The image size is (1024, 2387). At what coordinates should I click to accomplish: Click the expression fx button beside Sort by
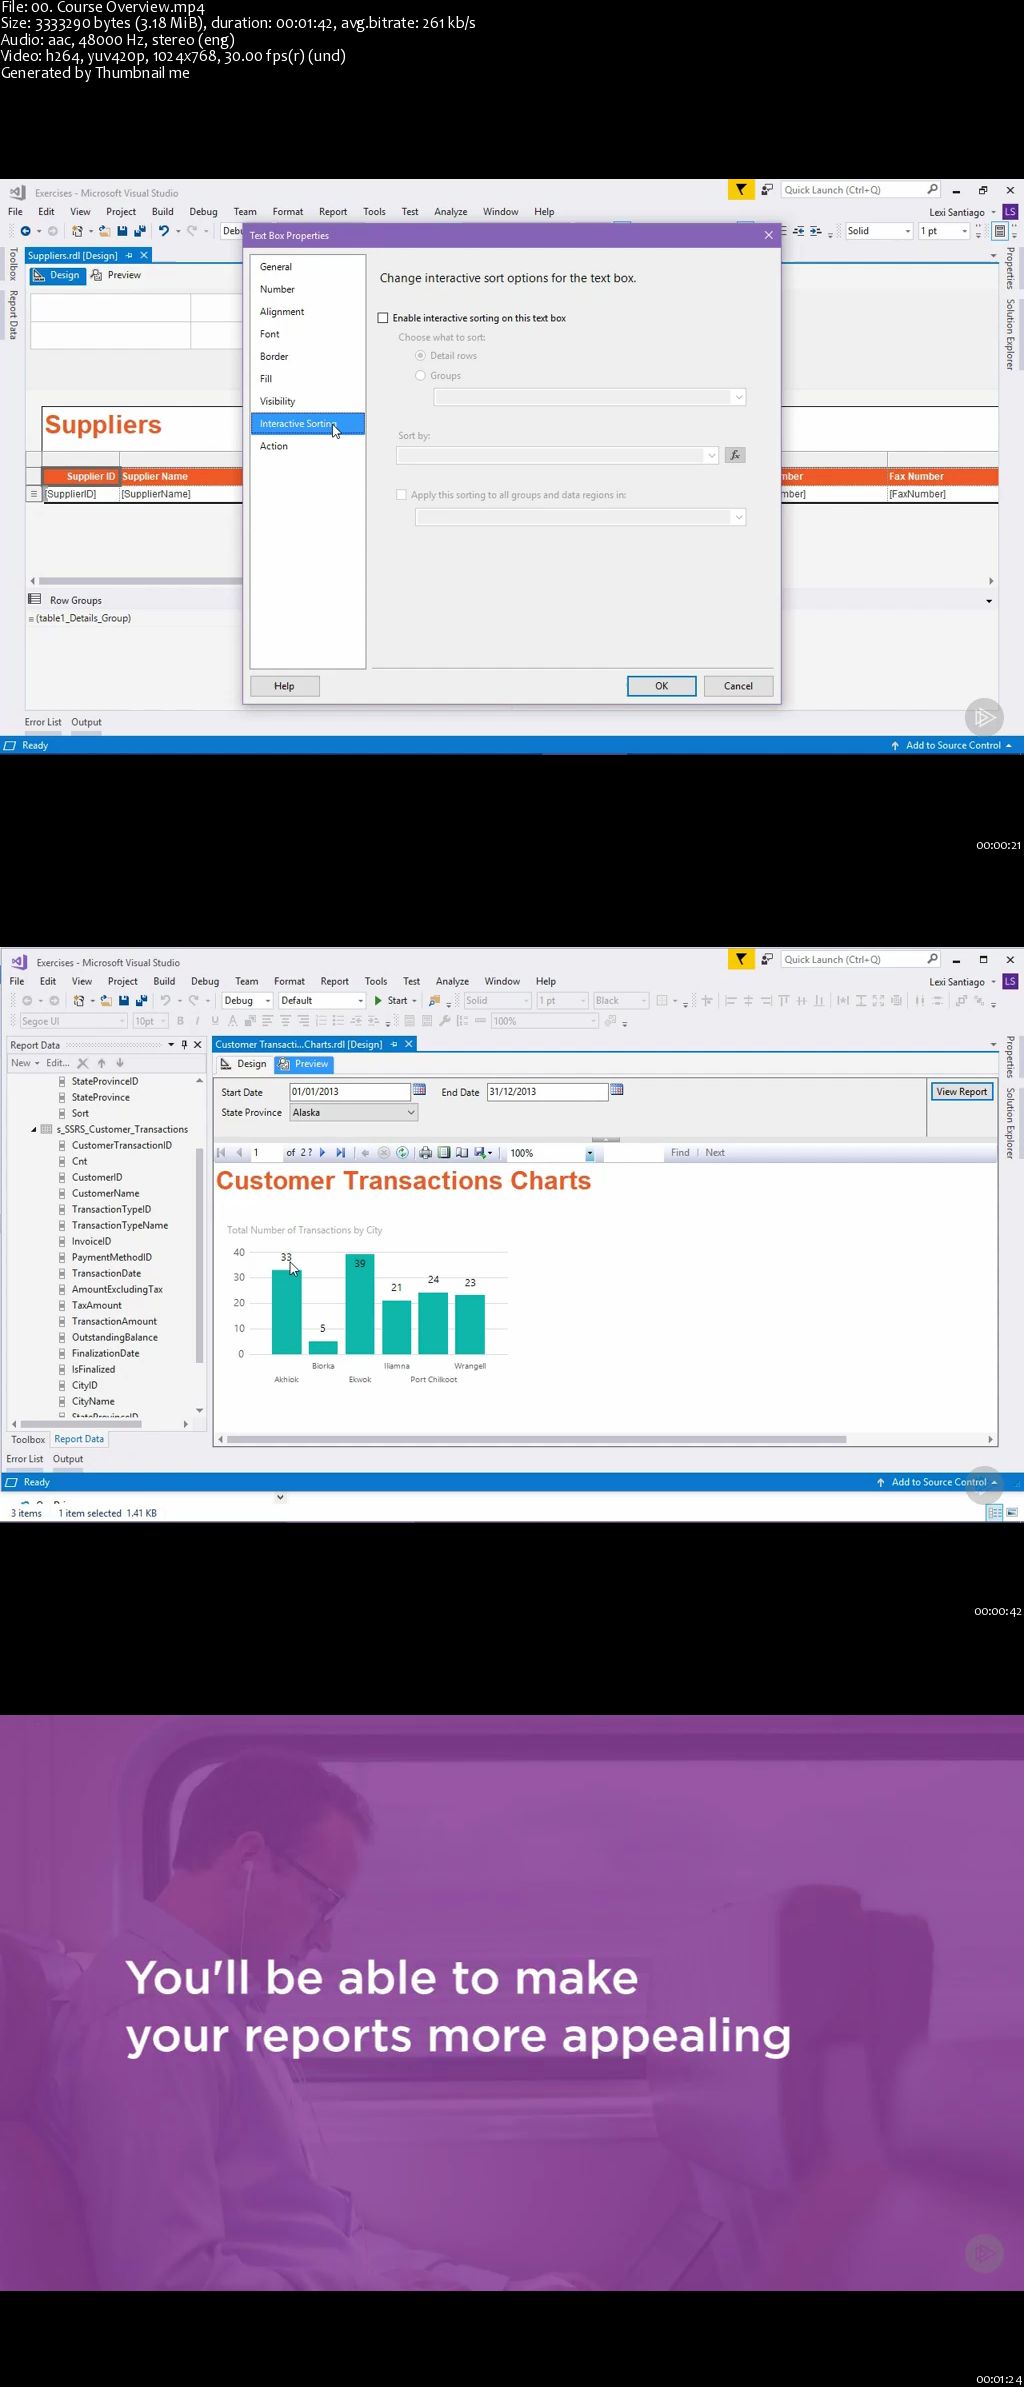(735, 455)
